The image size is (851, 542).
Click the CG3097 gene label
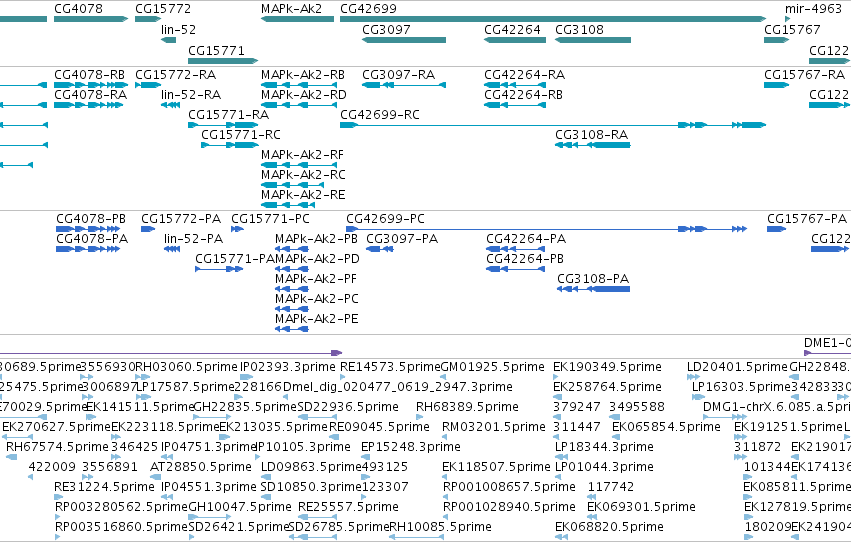(x=386, y=29)
